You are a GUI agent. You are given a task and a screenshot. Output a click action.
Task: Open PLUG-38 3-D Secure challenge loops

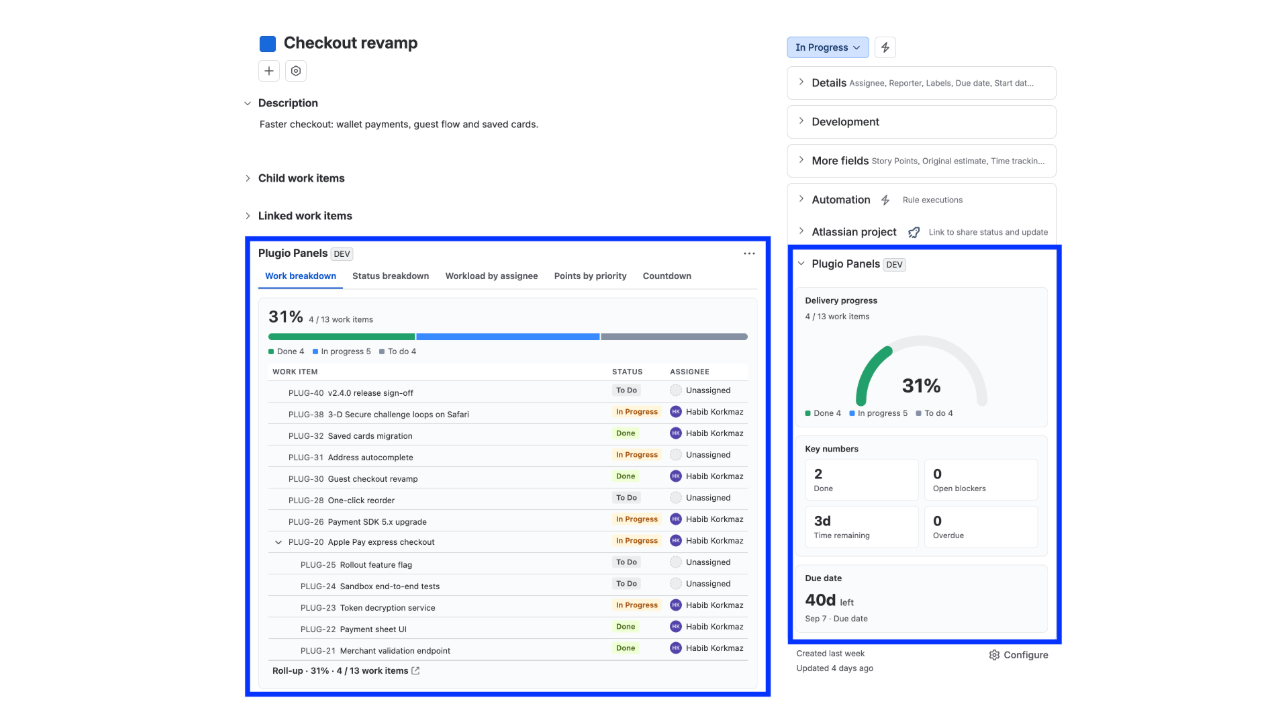pos(378,414)
